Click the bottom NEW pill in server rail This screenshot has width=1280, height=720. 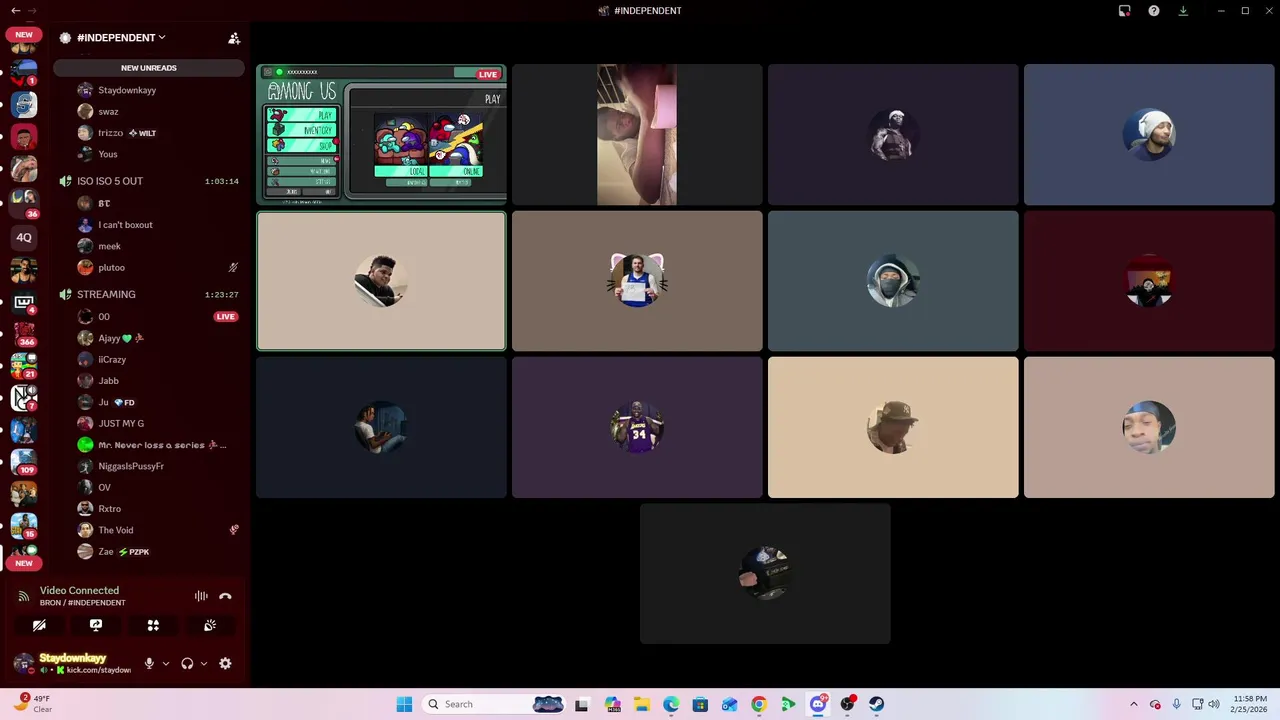(24, 563)
